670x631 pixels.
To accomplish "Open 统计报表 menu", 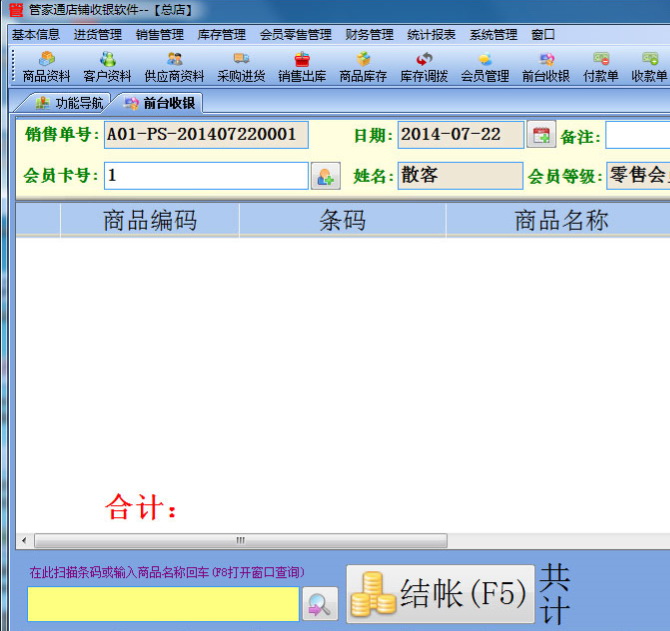I will (x=432, y=35).
